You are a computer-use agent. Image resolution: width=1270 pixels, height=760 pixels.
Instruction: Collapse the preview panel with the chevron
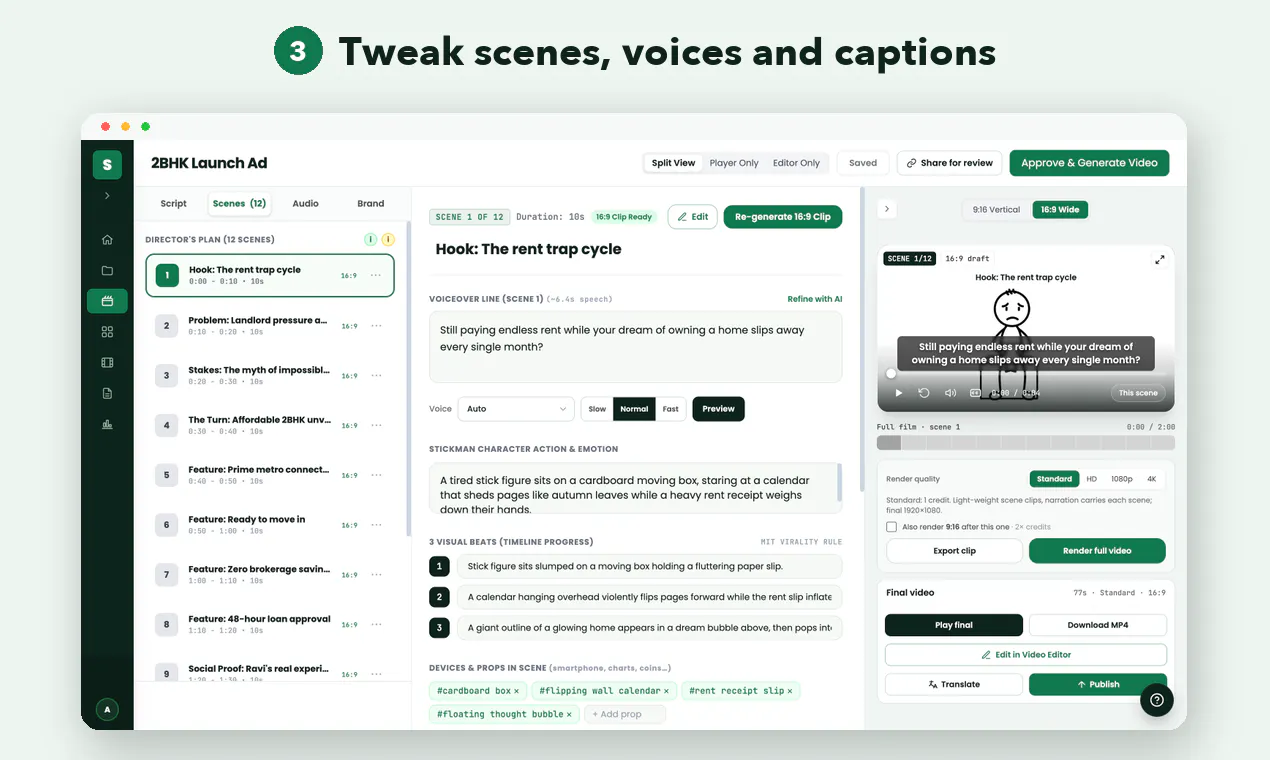pyautogui.click(x=887, y=210)
